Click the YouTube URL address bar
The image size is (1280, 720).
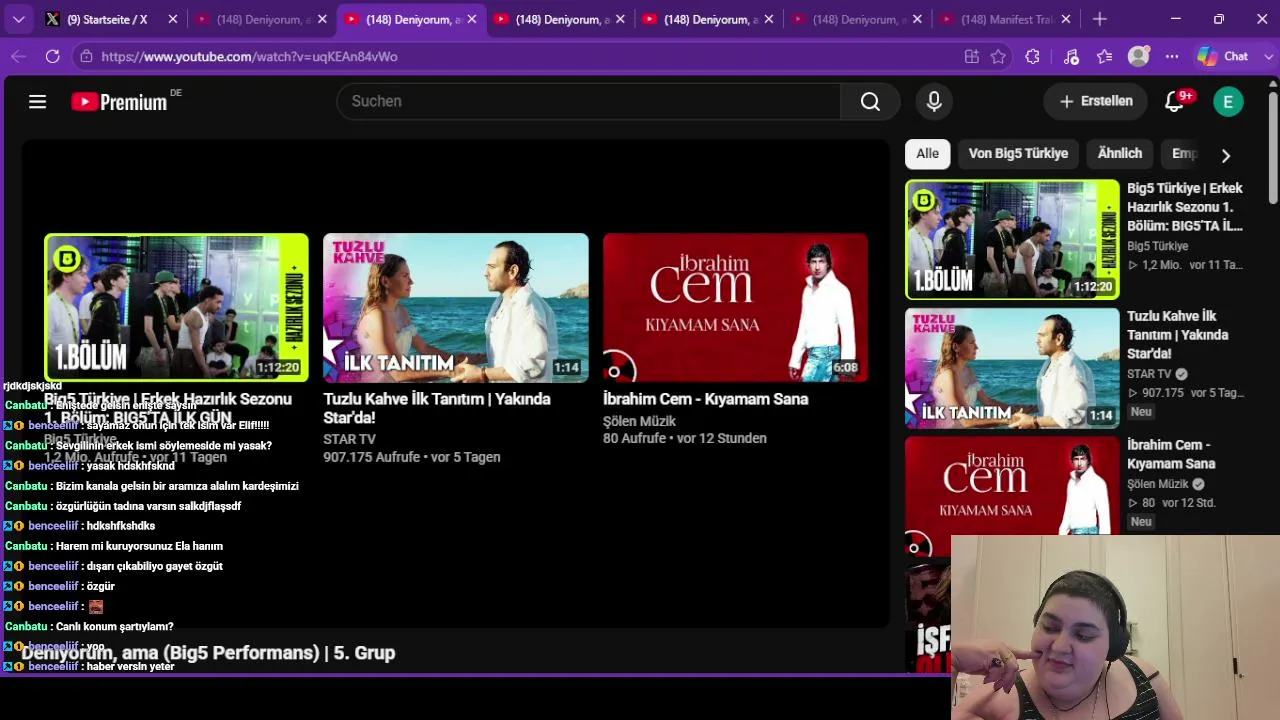coord(250,57)
